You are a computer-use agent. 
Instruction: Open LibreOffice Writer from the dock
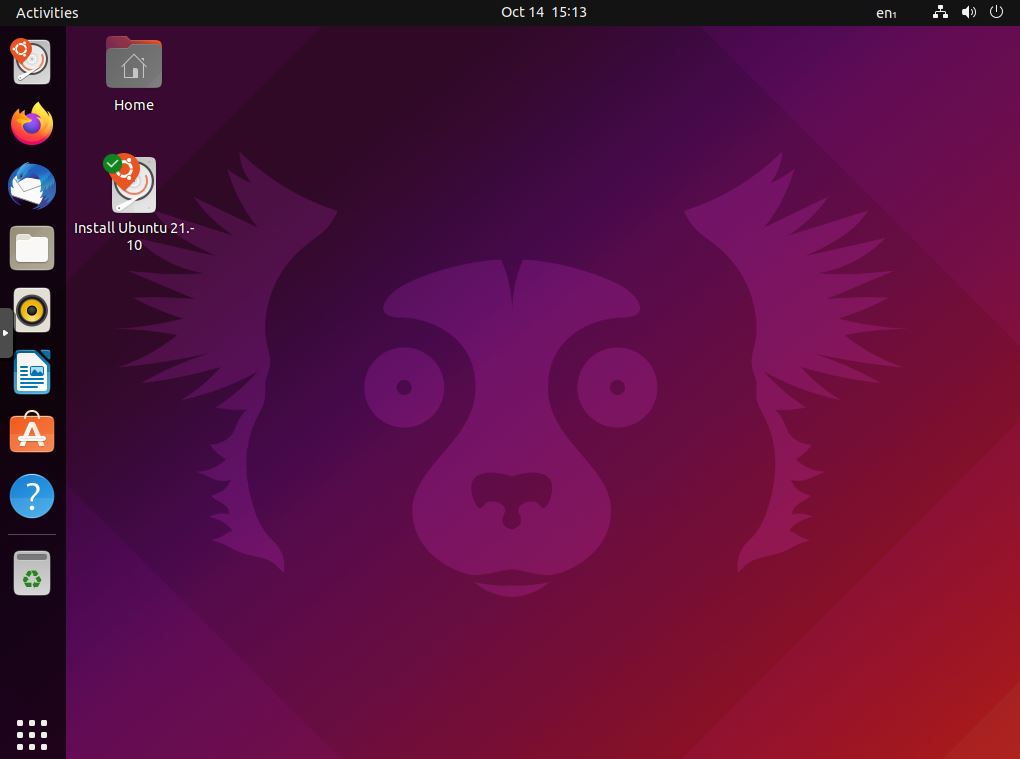(x=32, y=372)
